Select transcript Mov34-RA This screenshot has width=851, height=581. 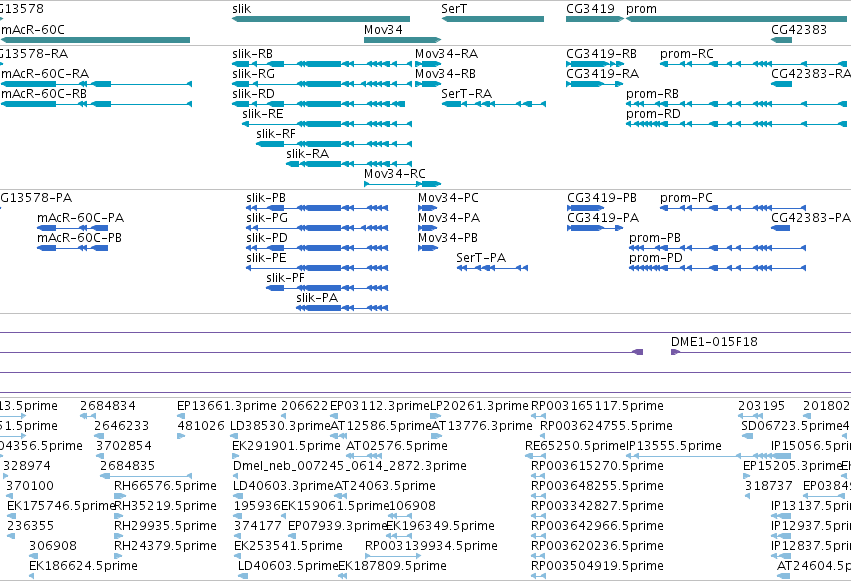[428, 64]
